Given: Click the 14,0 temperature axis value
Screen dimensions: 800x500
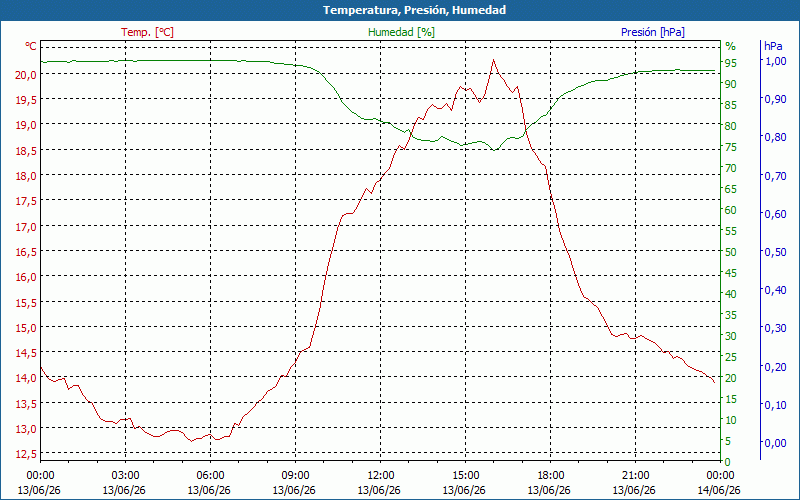Looking at the screenshot, I should 27,378.
